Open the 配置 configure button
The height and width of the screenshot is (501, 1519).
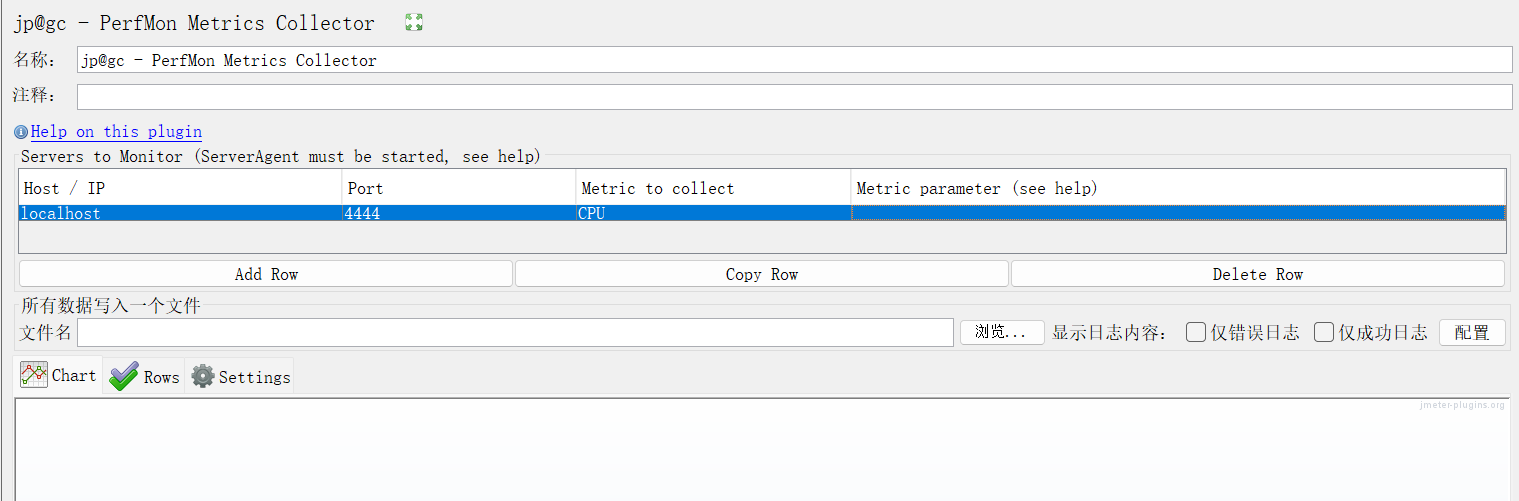coord(1471,333)
